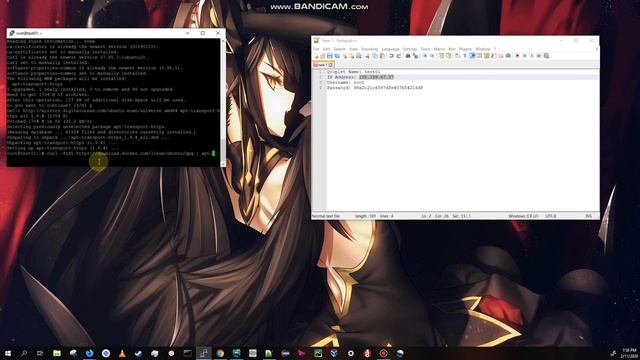Click the UTF-8 encoding status entry

(551, 216)
